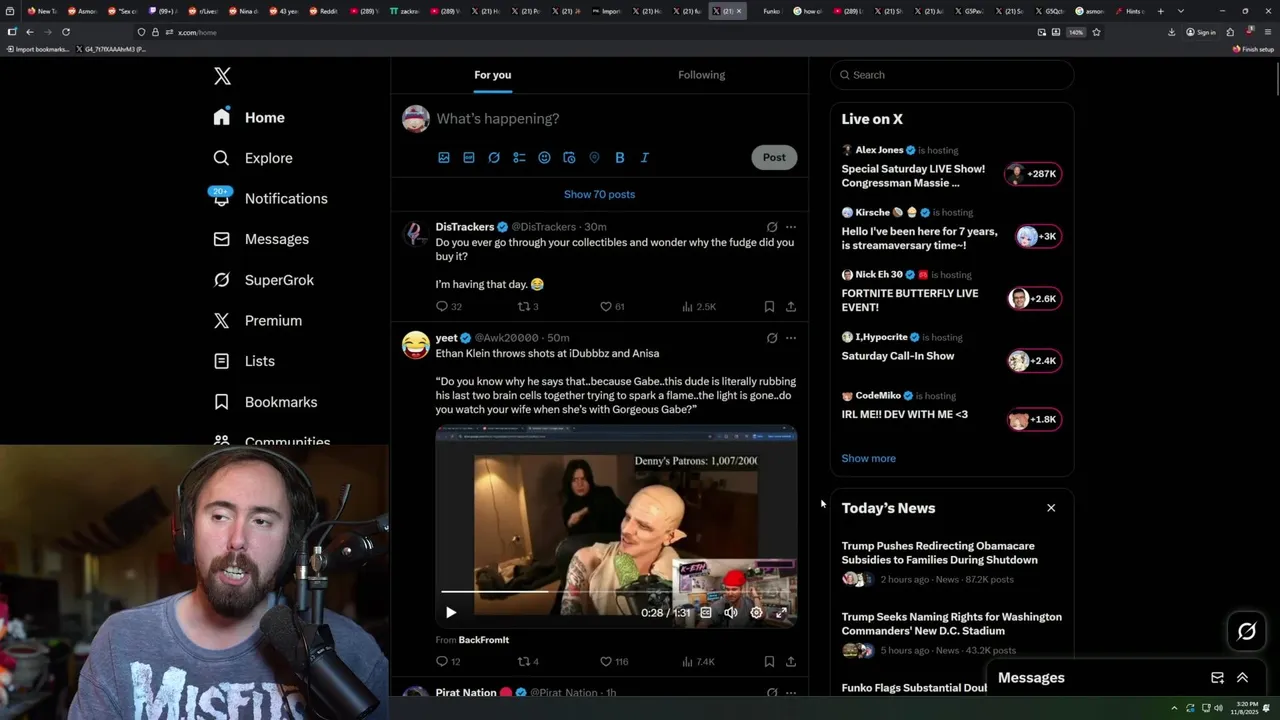Switch to the Following tab
The height and width of the screenshot is (720, 1280).
point(701,75)
